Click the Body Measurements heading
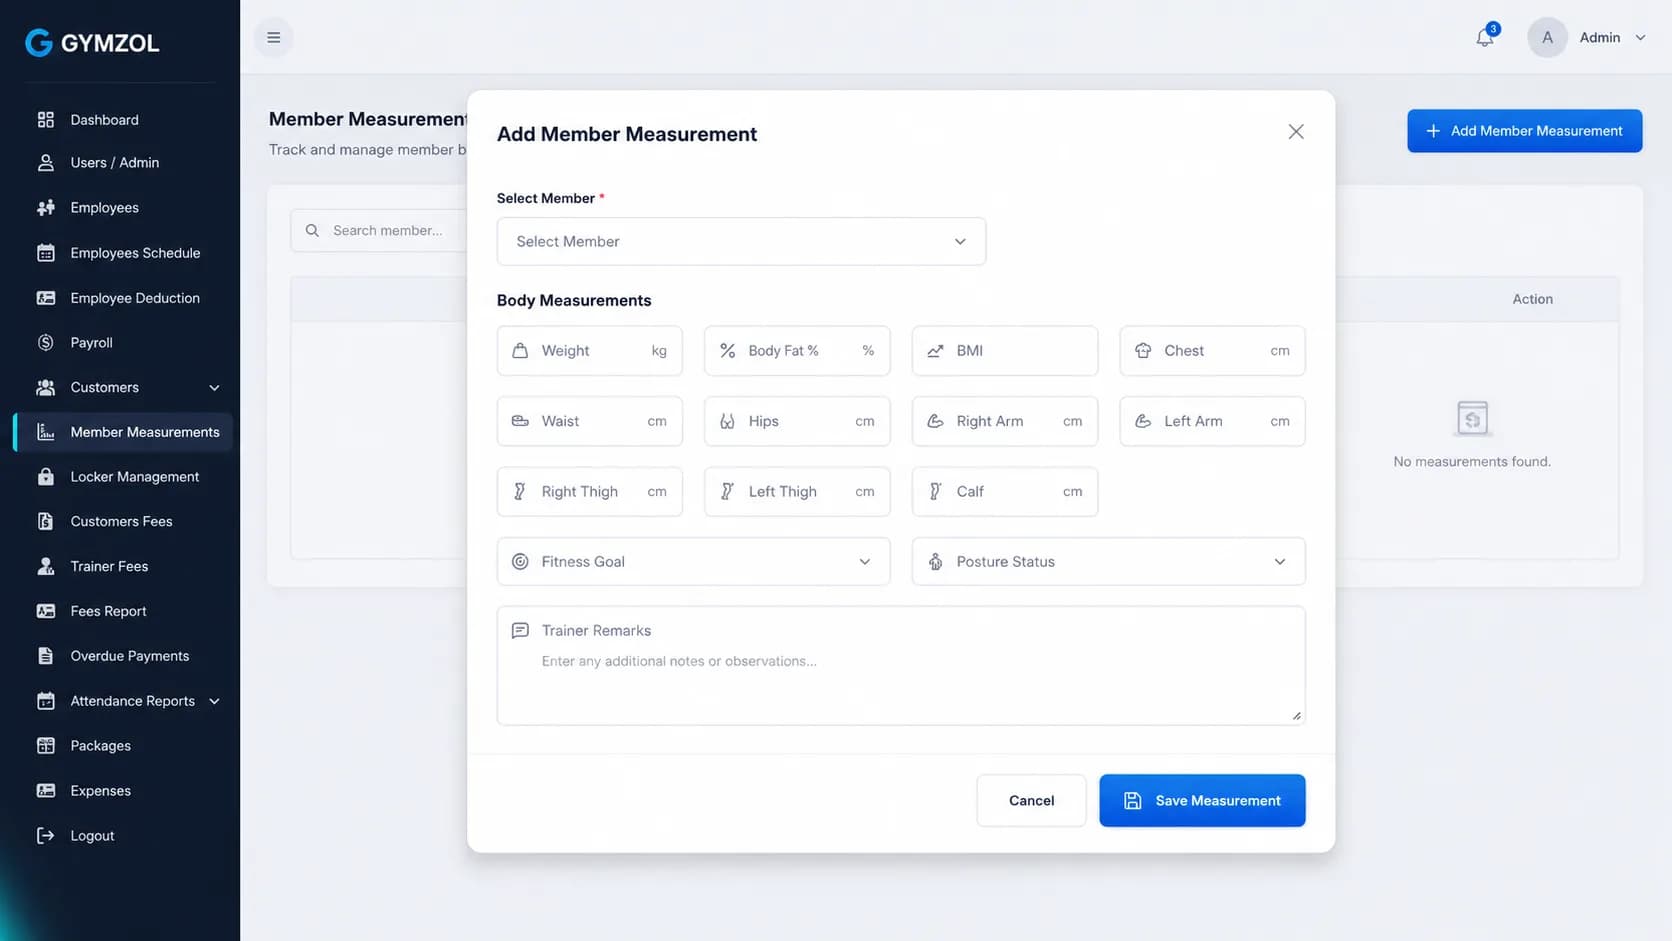 (574, 301)
